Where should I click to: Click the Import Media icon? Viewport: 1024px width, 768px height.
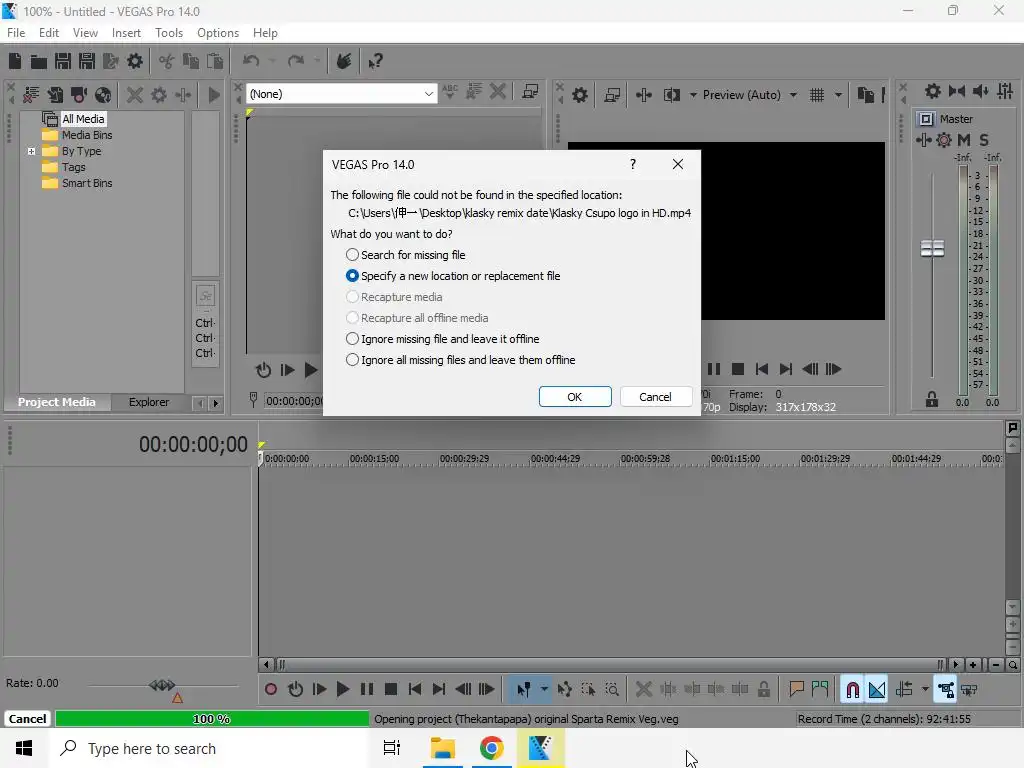coord(55,95)
